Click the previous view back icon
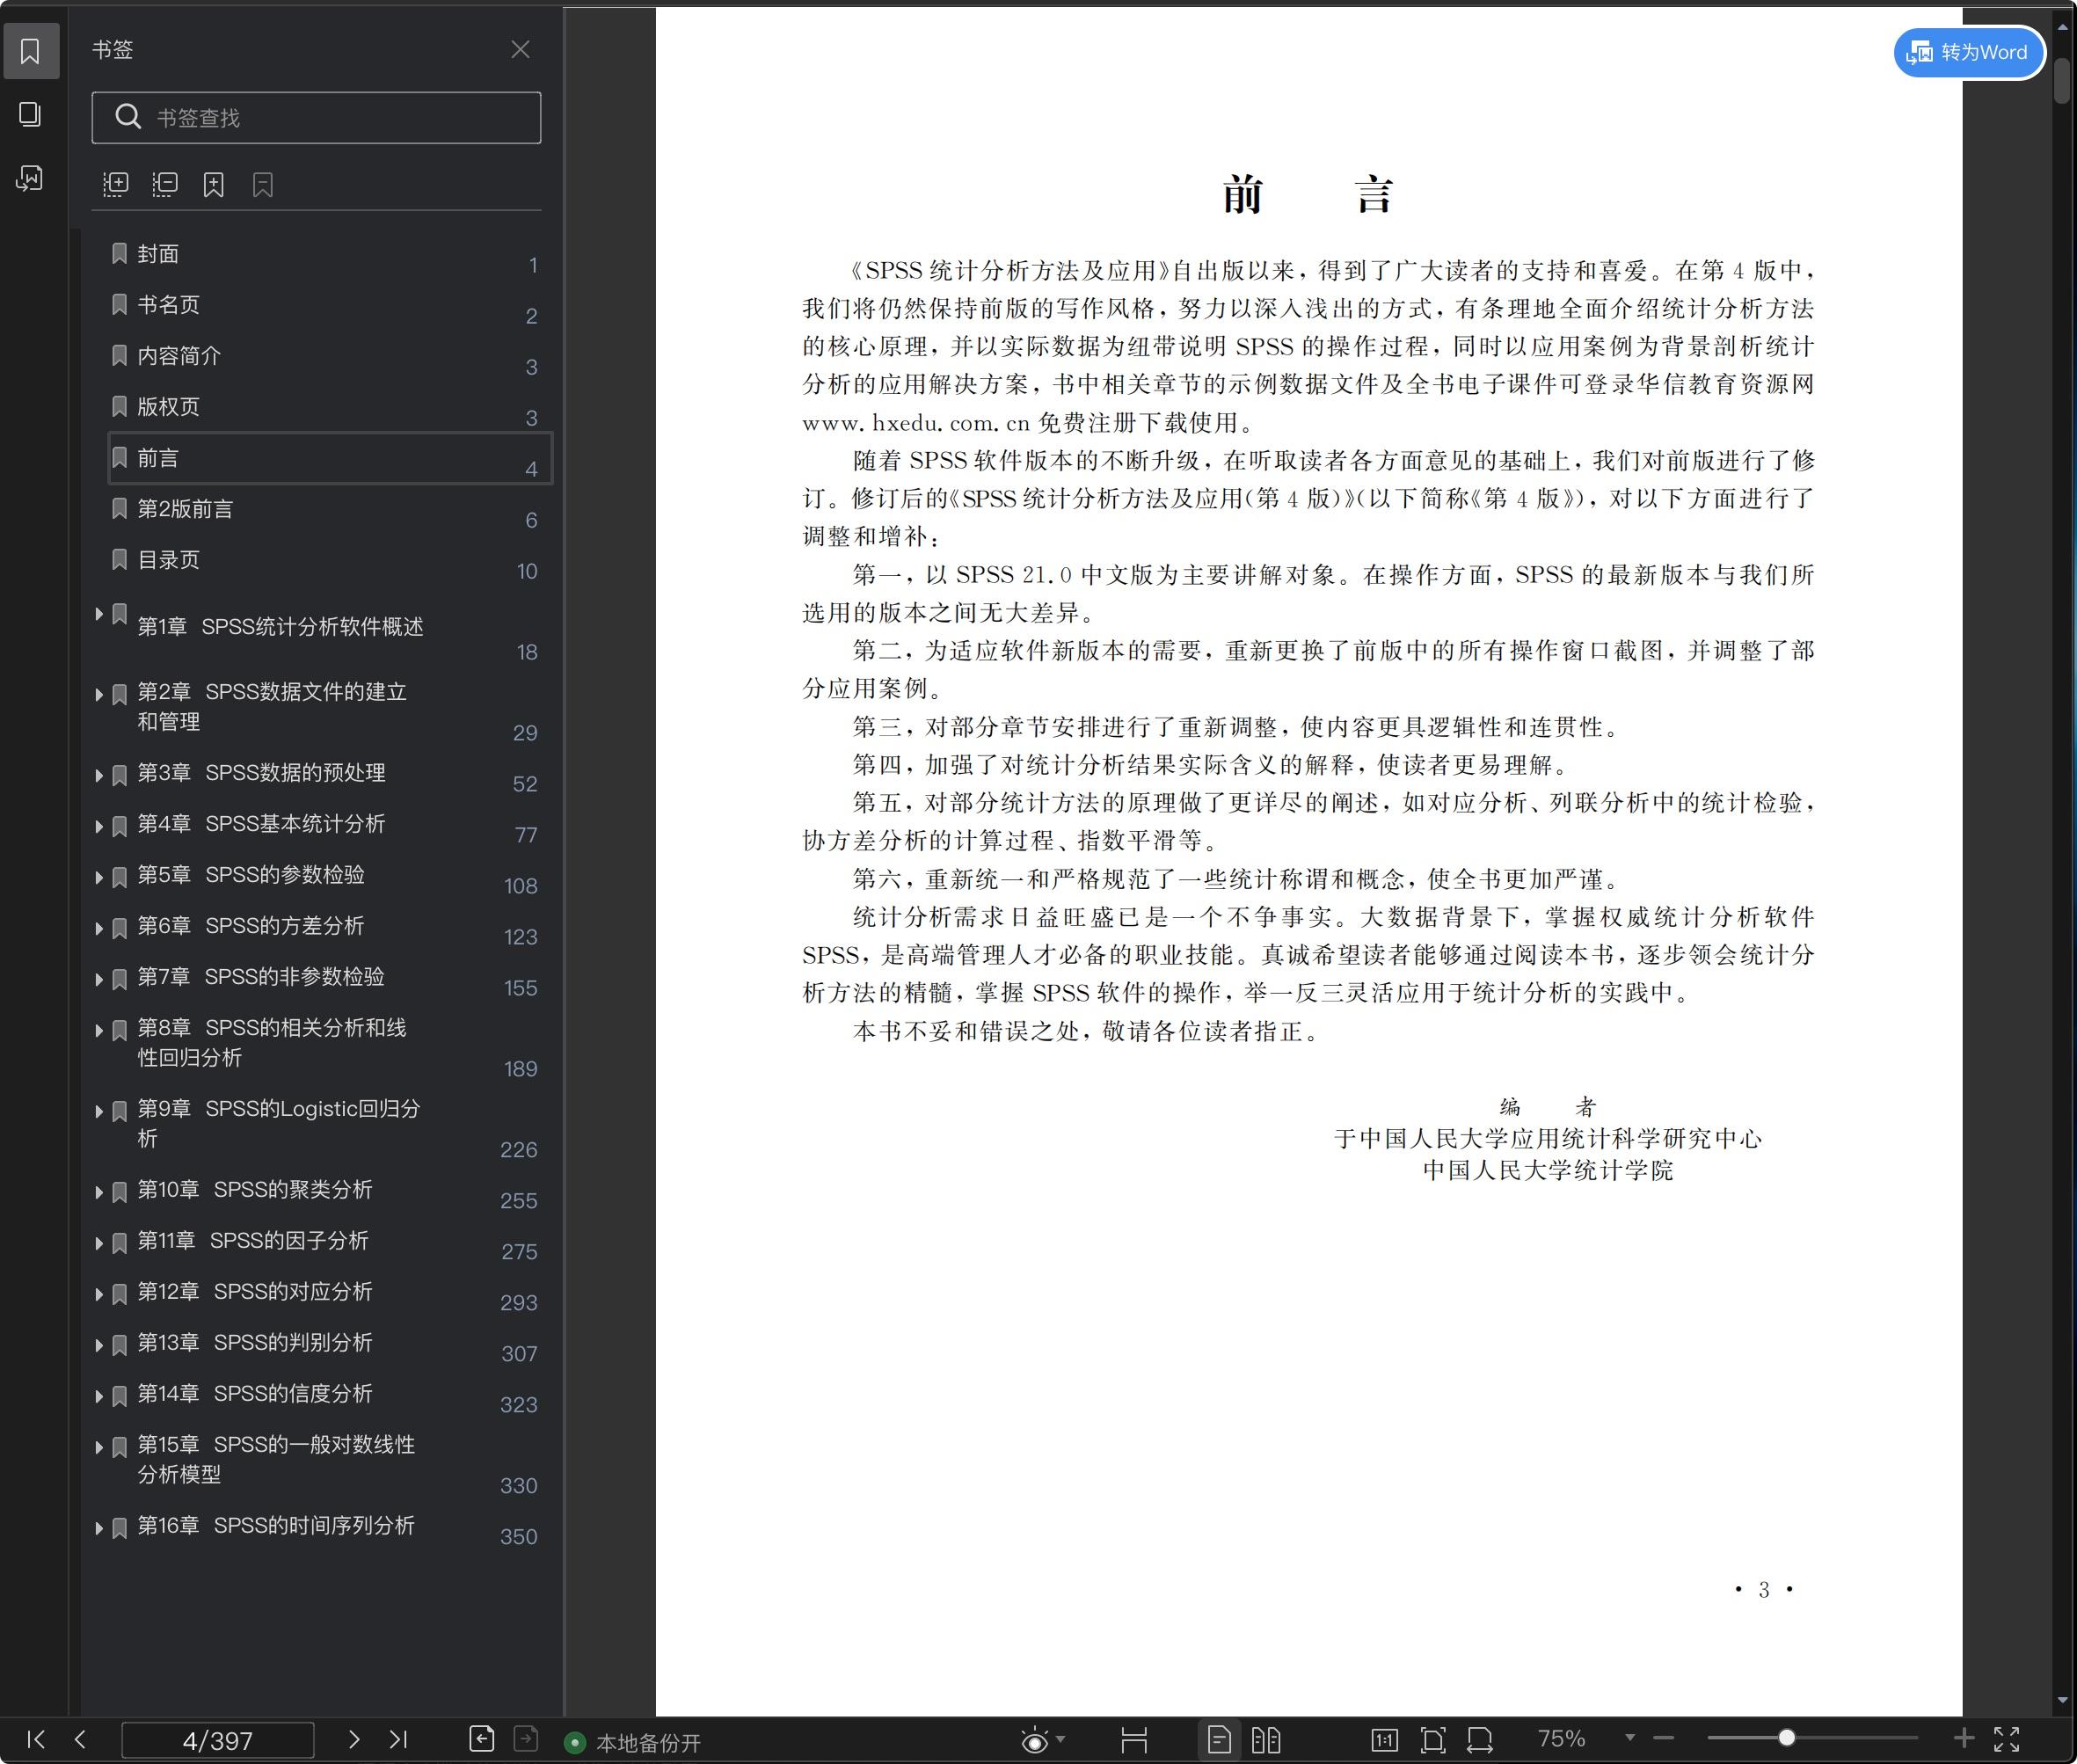2077x1764 pixels. pos(482,1739)
